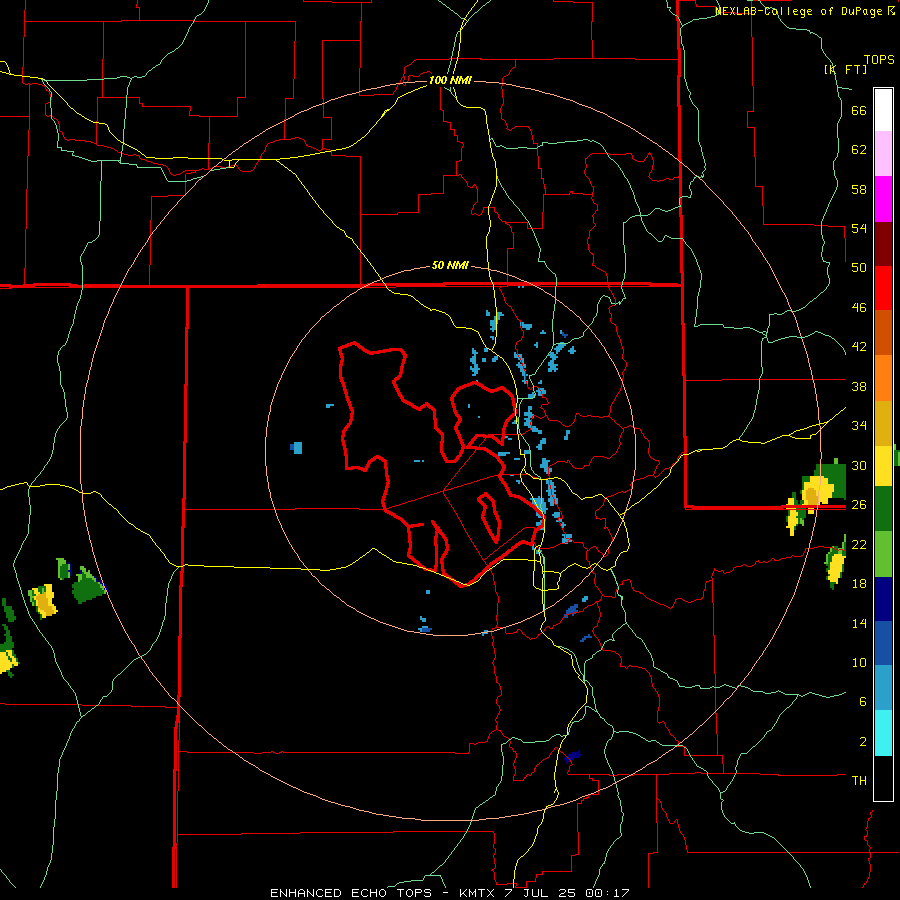
Task: Pick the light blue legend band
Action: click(883, 687)
